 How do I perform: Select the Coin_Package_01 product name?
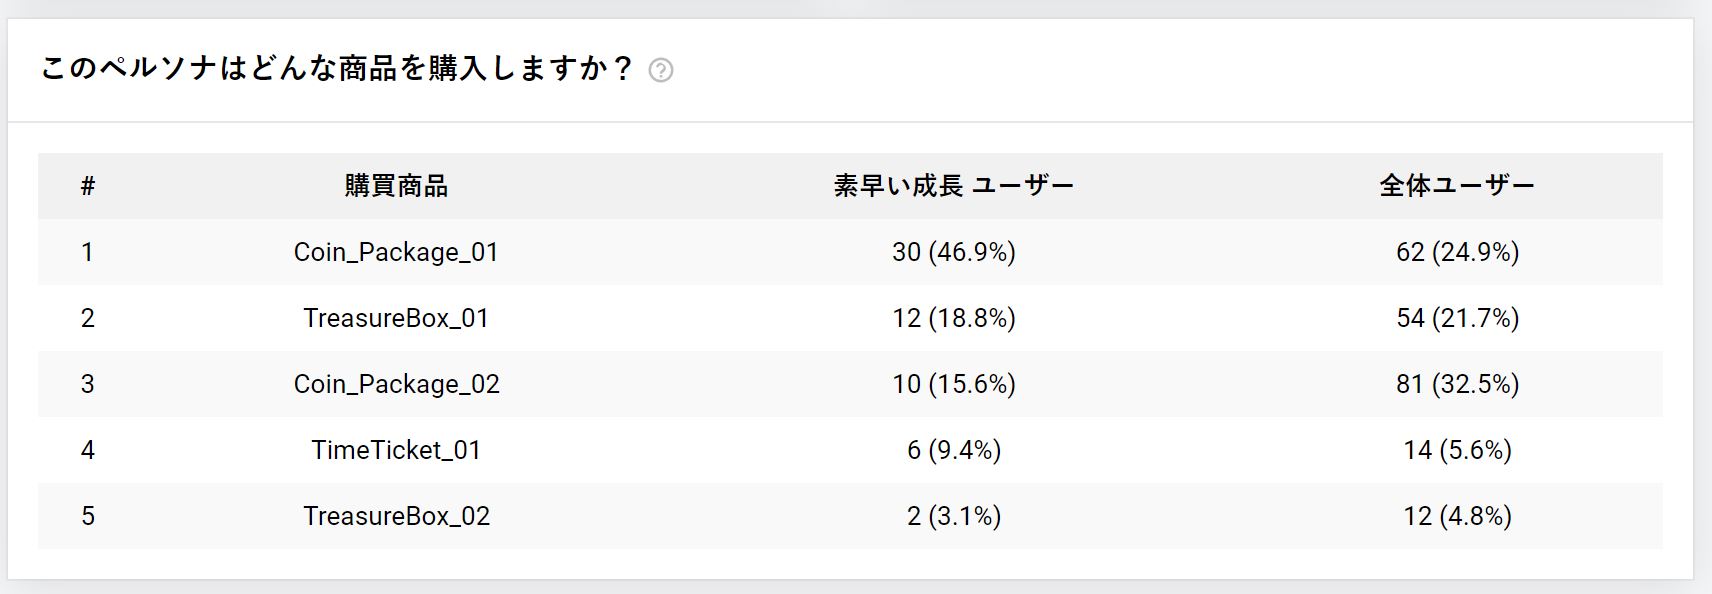[396, 252]
